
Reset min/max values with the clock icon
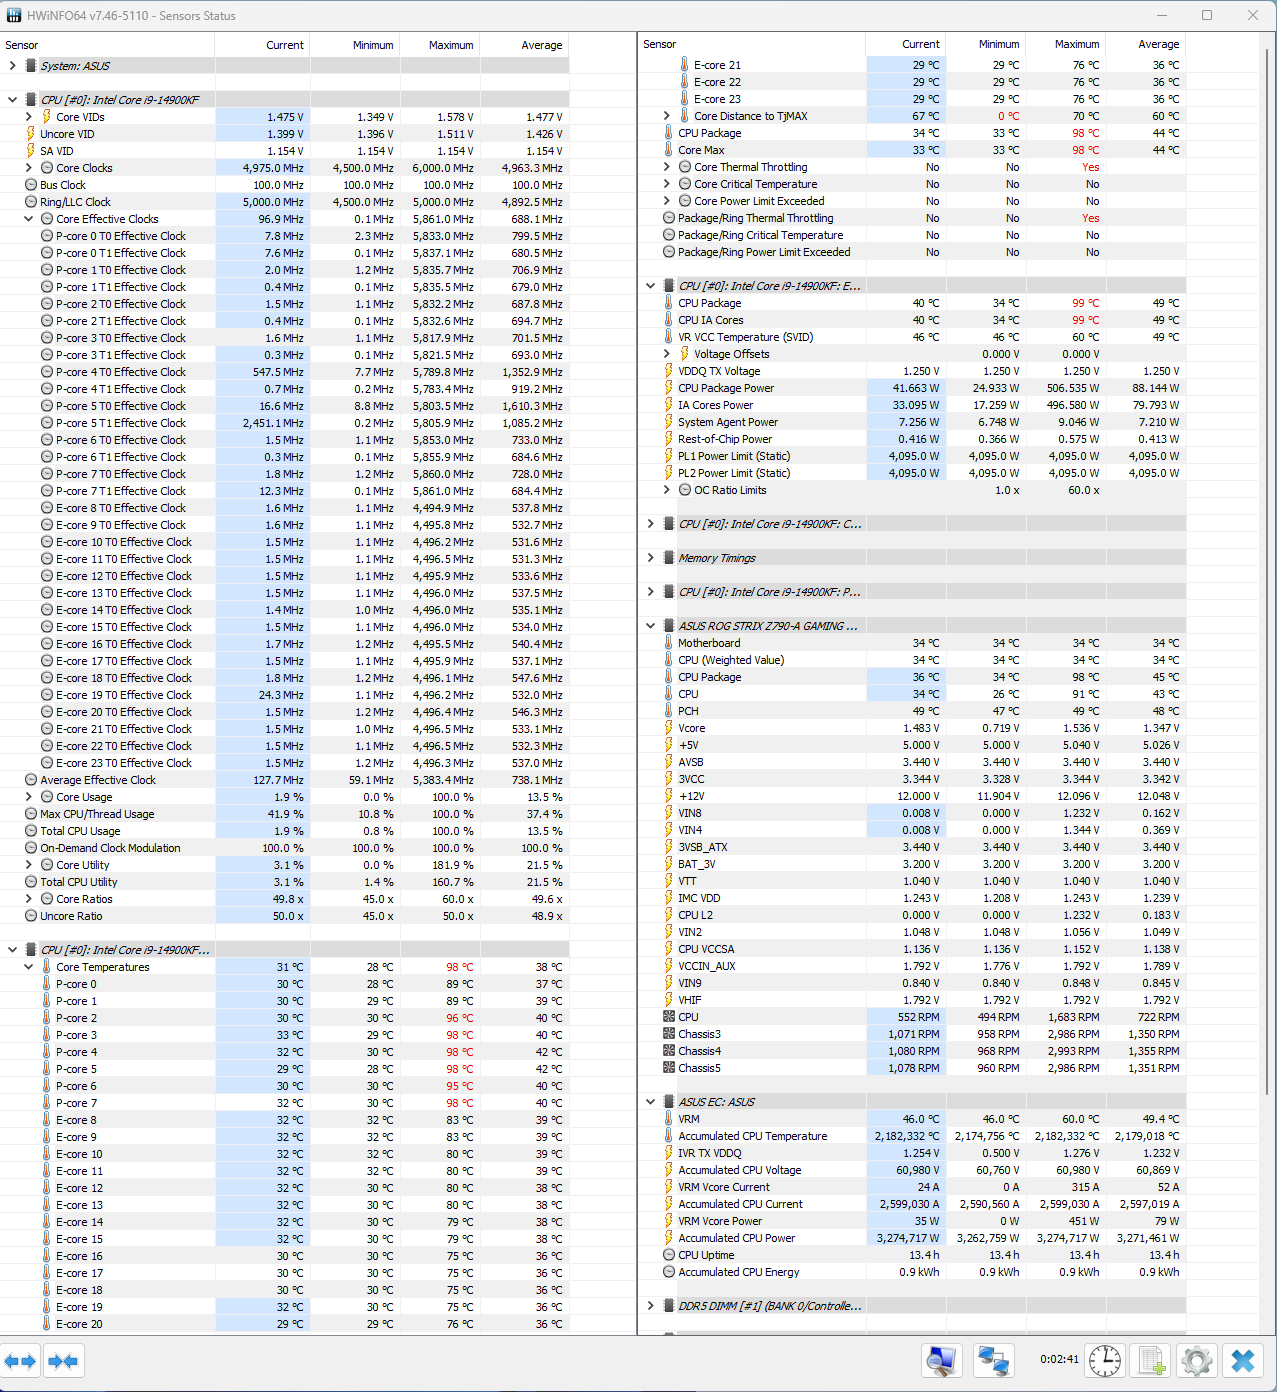1105,1361
